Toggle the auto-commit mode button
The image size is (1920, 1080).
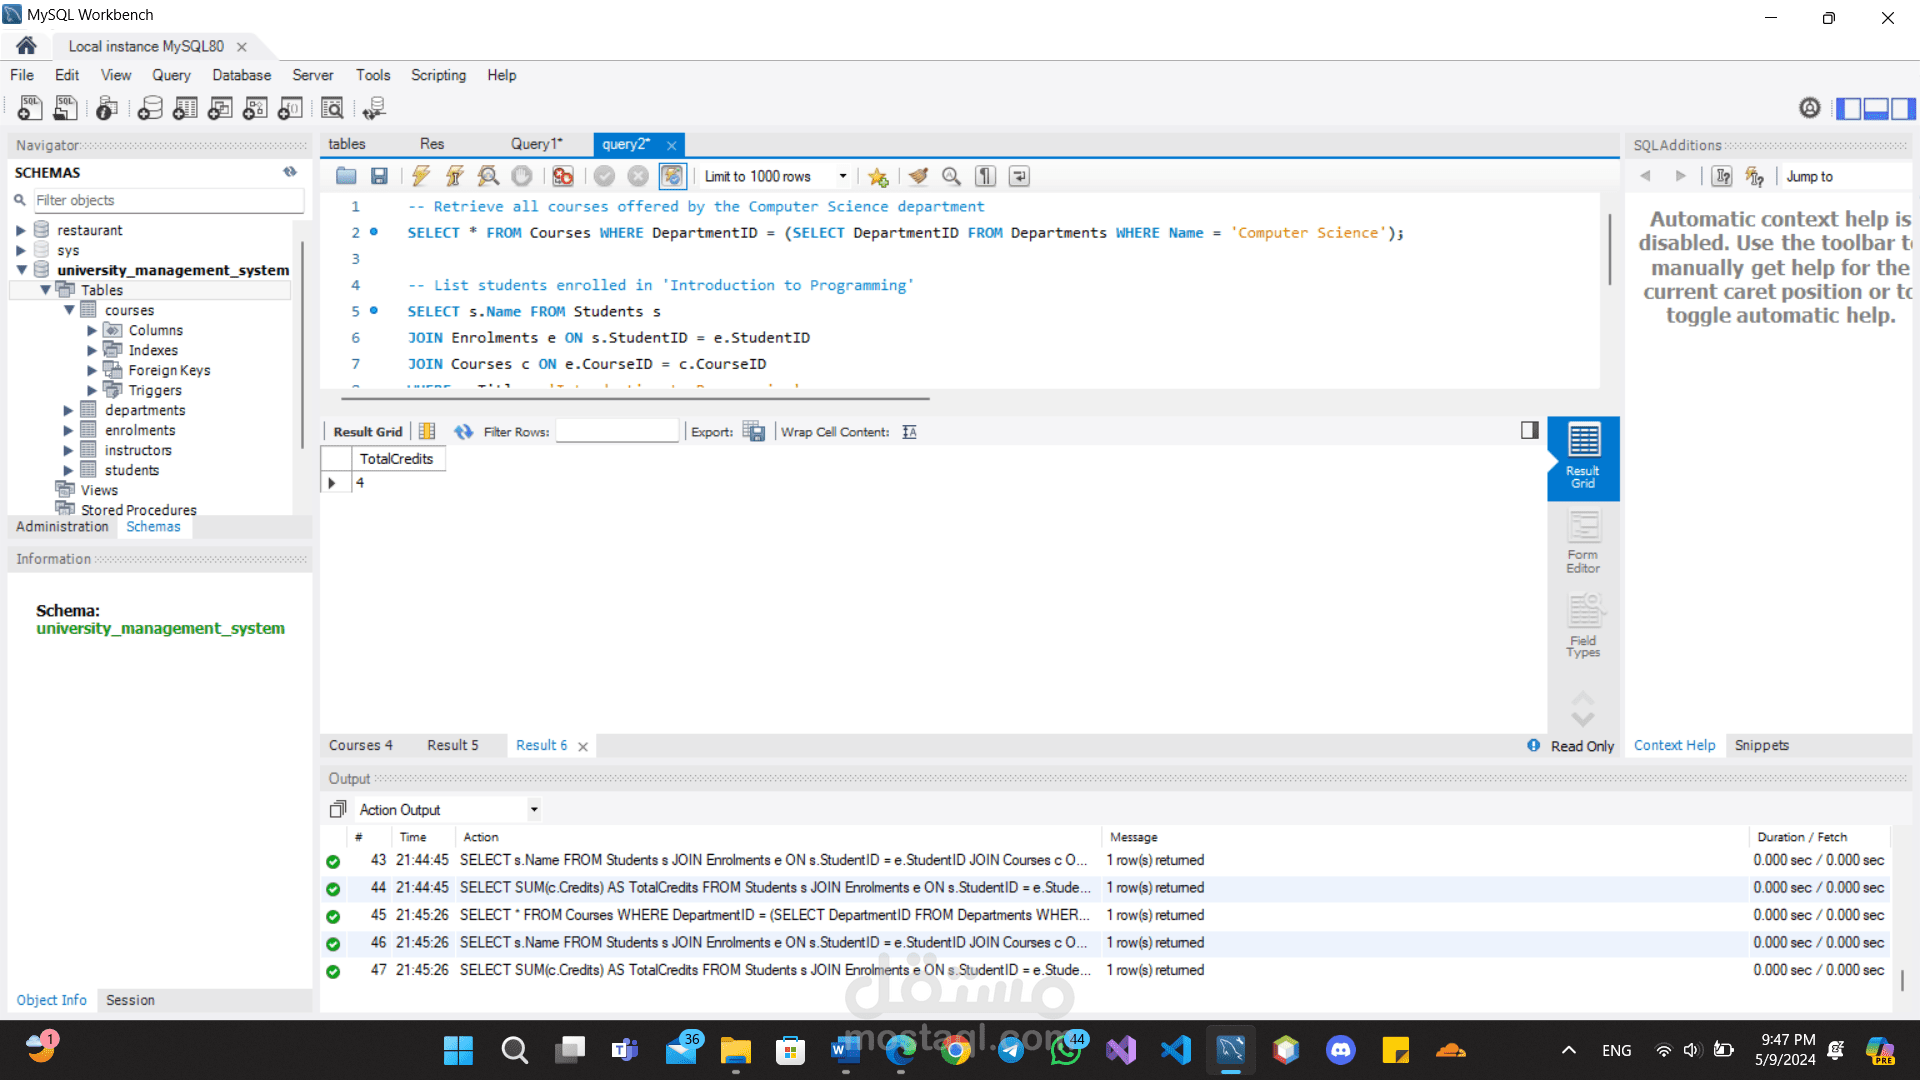coord(672,176)
